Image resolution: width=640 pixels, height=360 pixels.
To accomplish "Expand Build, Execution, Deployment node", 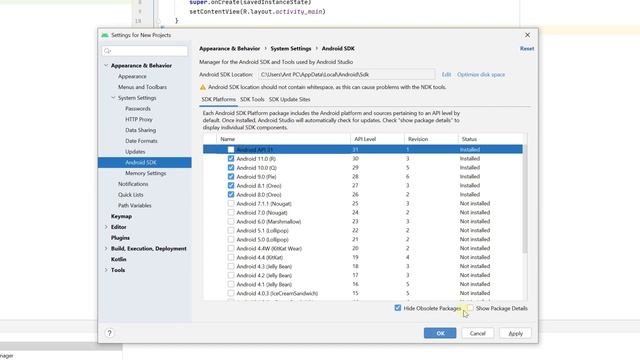I will [x=106, y=249].
